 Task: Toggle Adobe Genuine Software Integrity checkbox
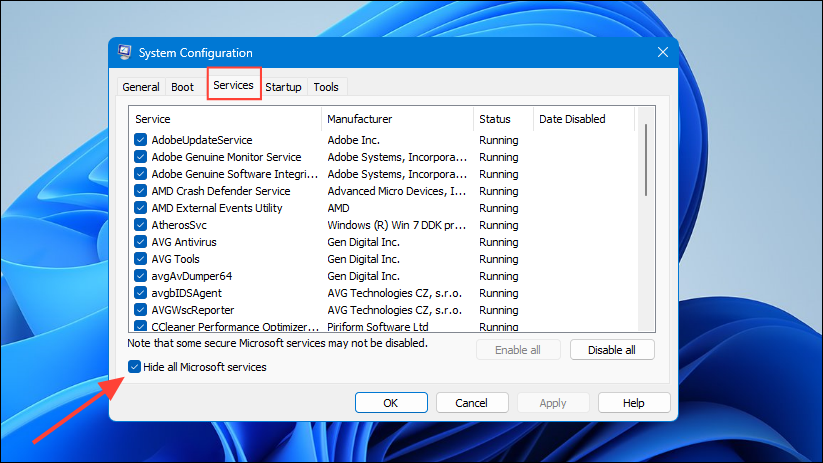(x=140, y=174)
